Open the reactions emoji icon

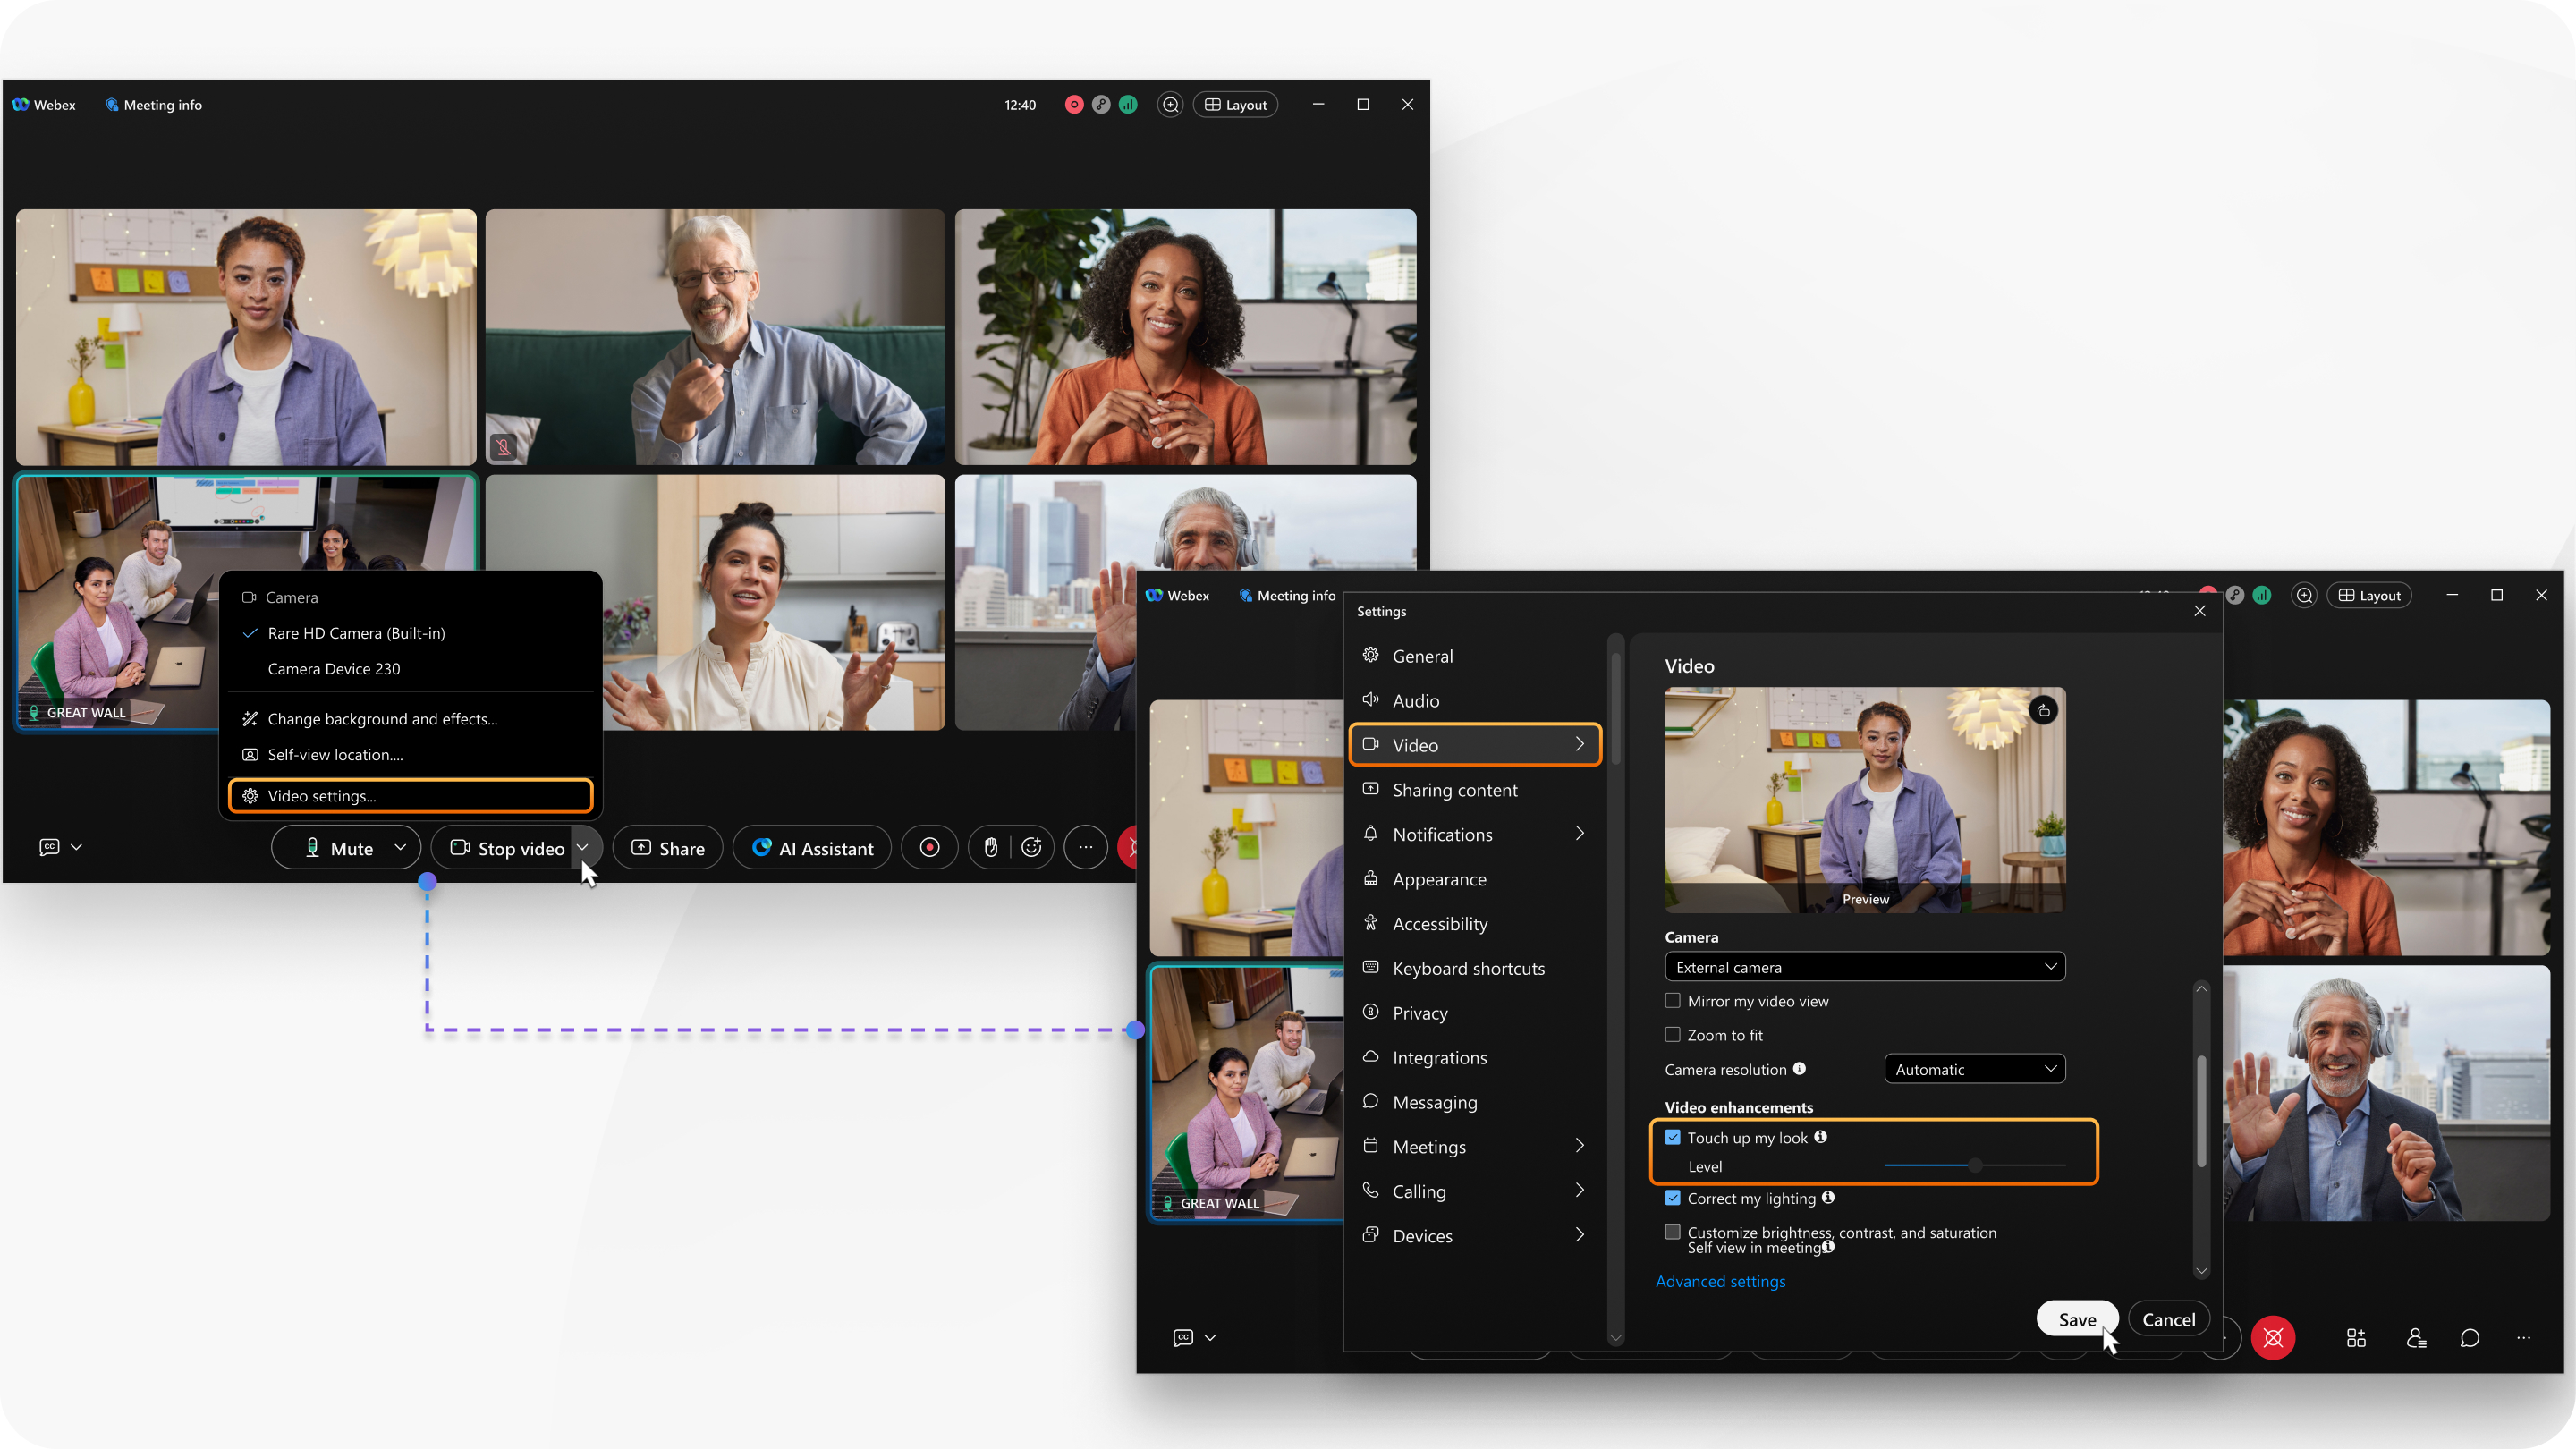pyautogui.click(x=1032, y=848)
